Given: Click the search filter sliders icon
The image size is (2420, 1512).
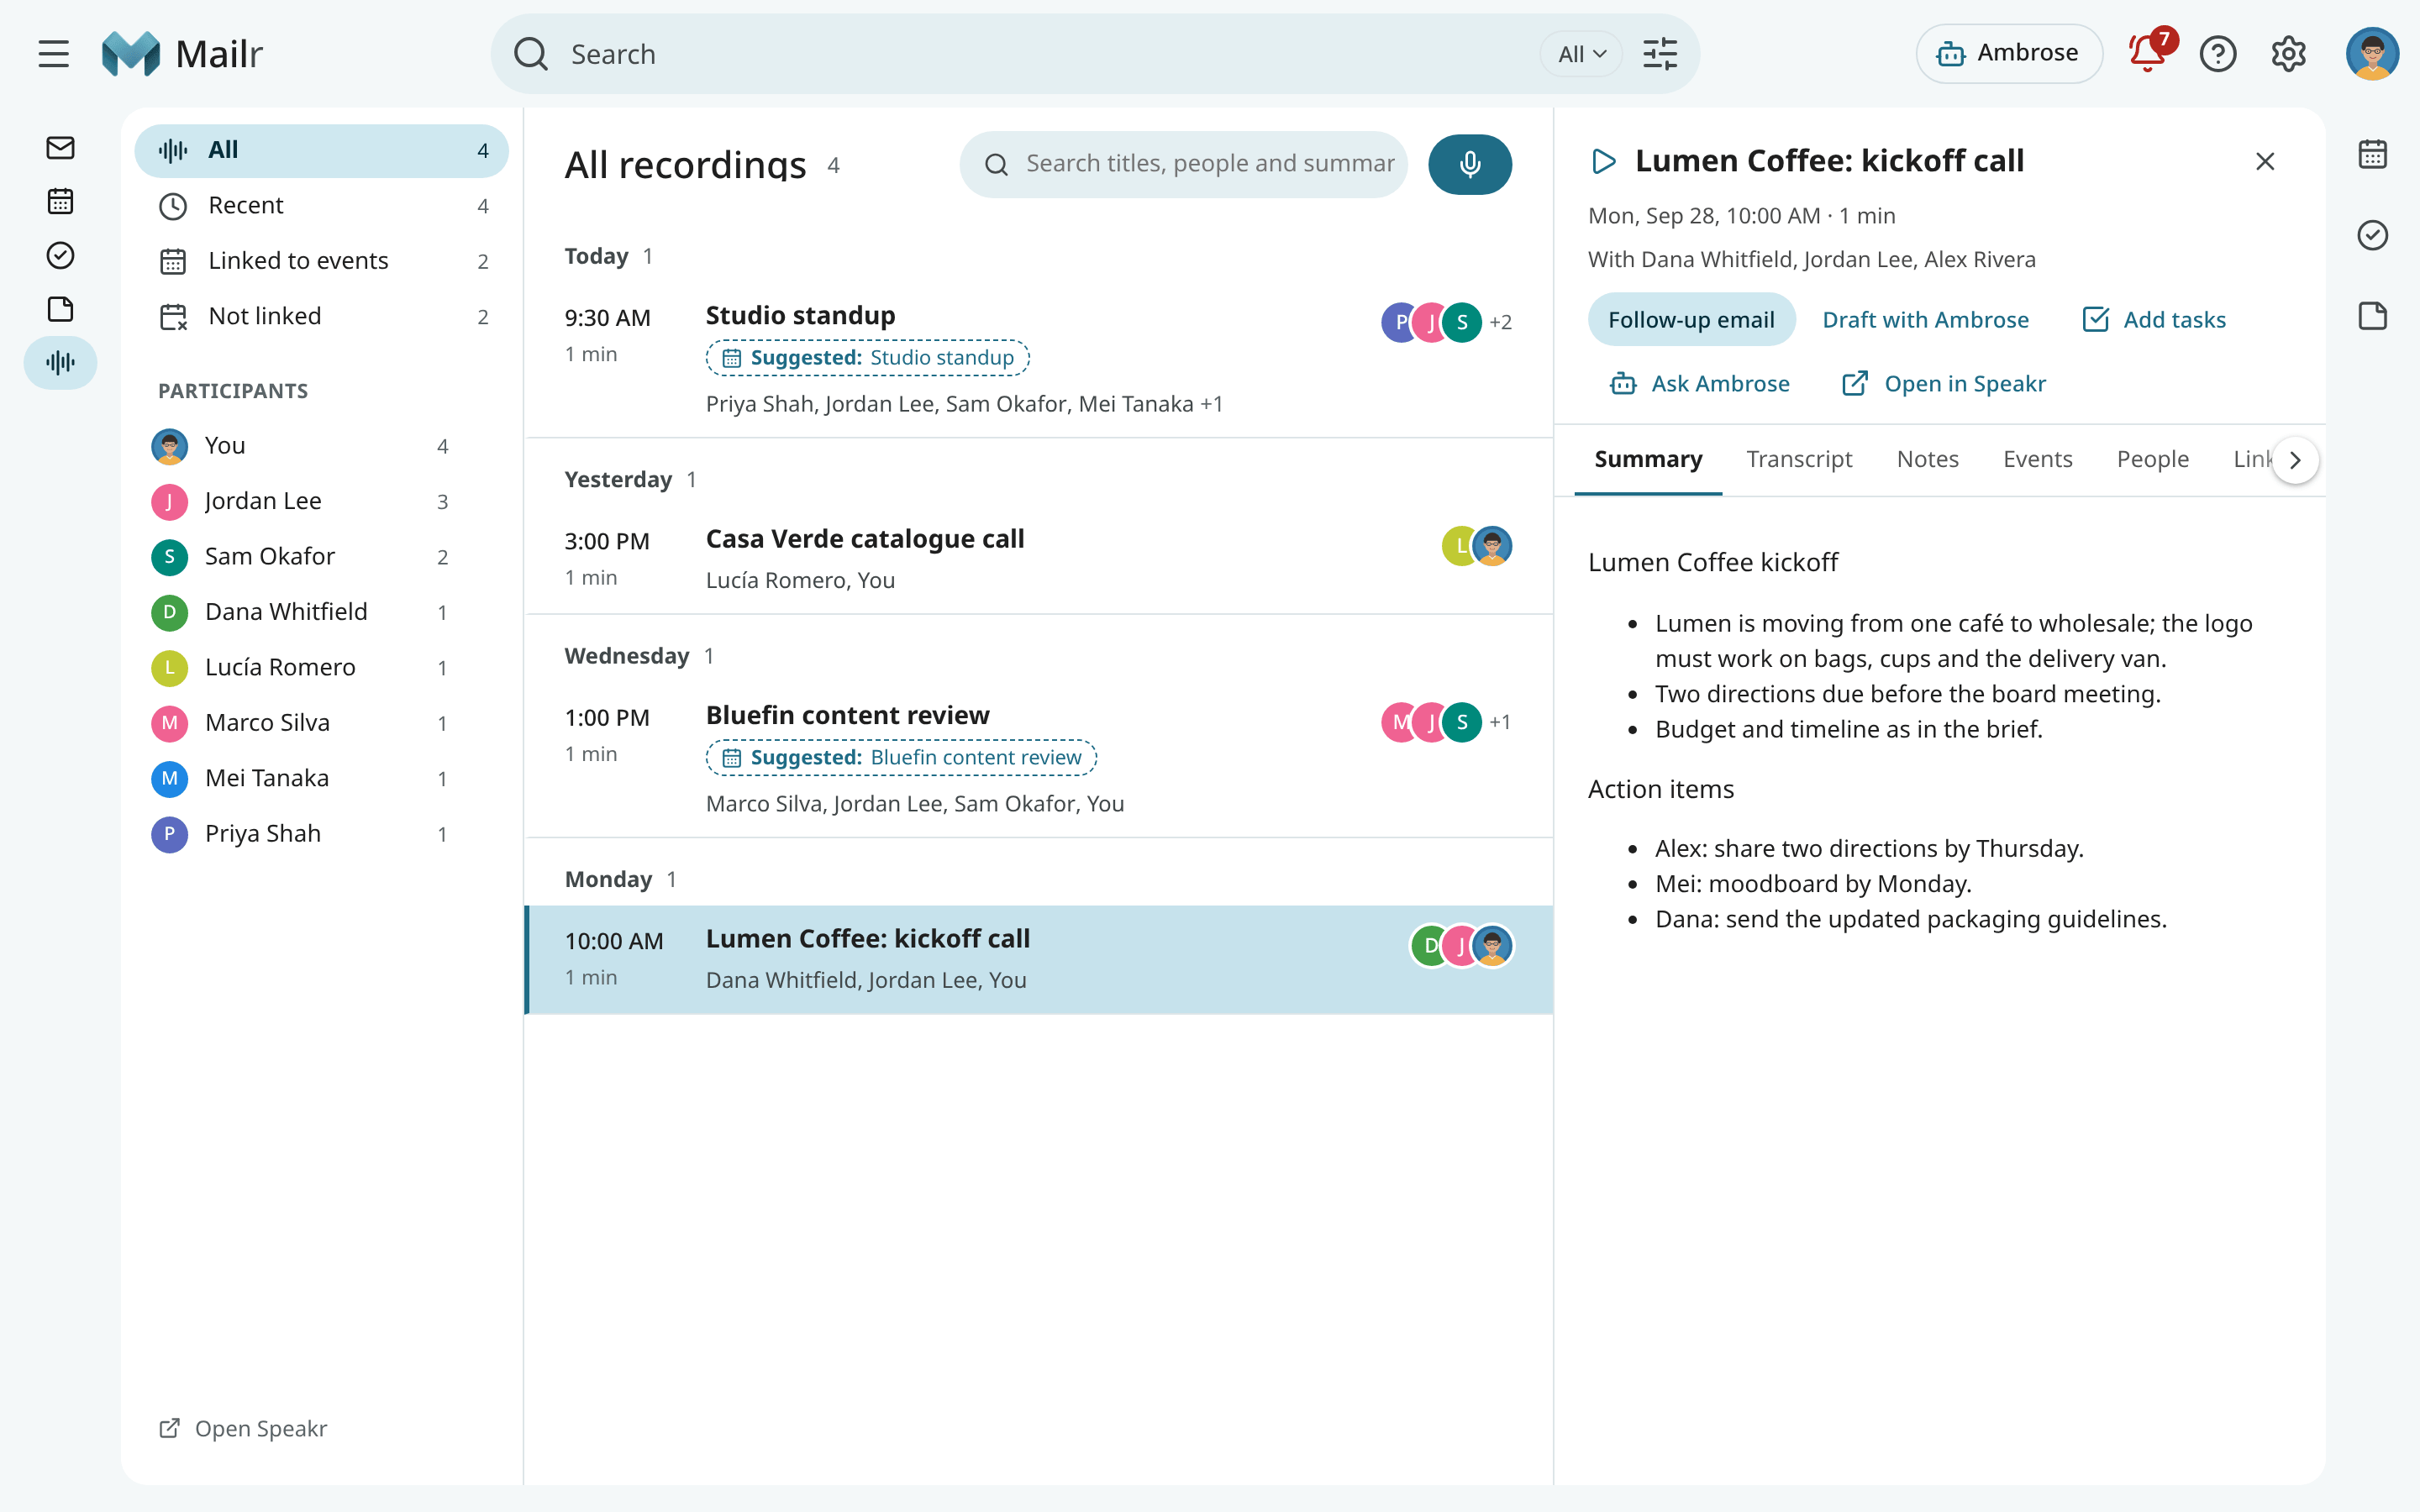Looking at the screenshot, I should point(1660,54).
